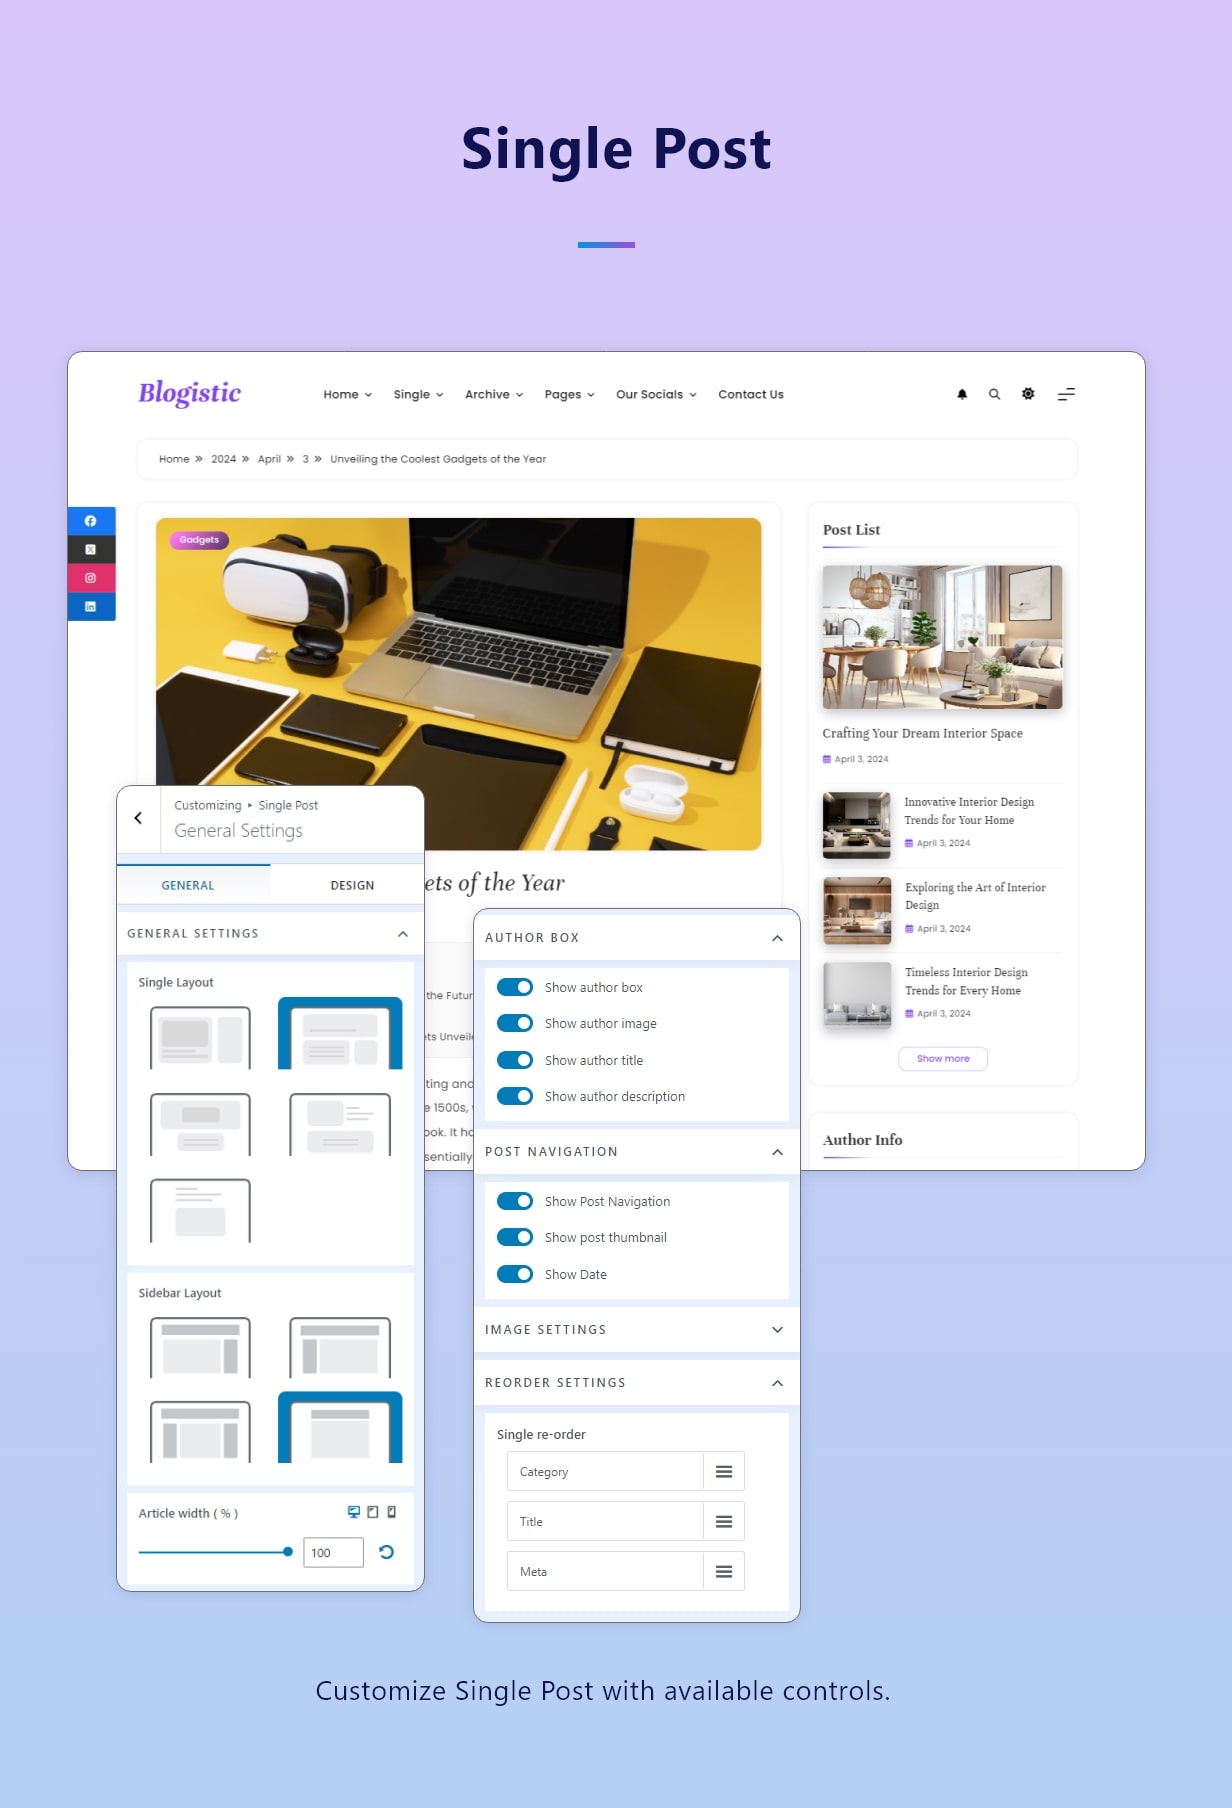Switch to the Design tab
The image size is (1232, 1808).
point(352,885)
